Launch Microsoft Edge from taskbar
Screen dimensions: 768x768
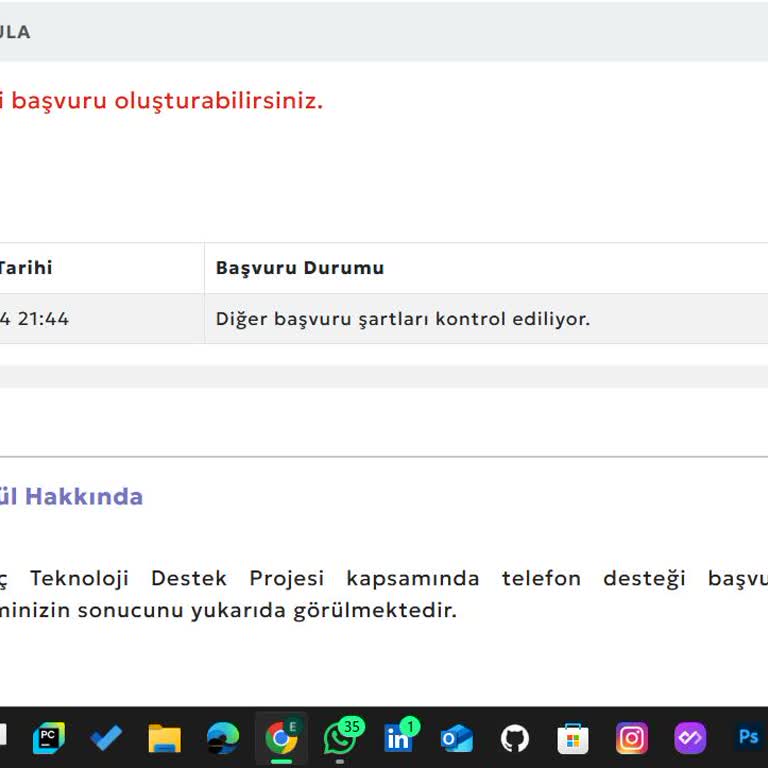point(223,738)
